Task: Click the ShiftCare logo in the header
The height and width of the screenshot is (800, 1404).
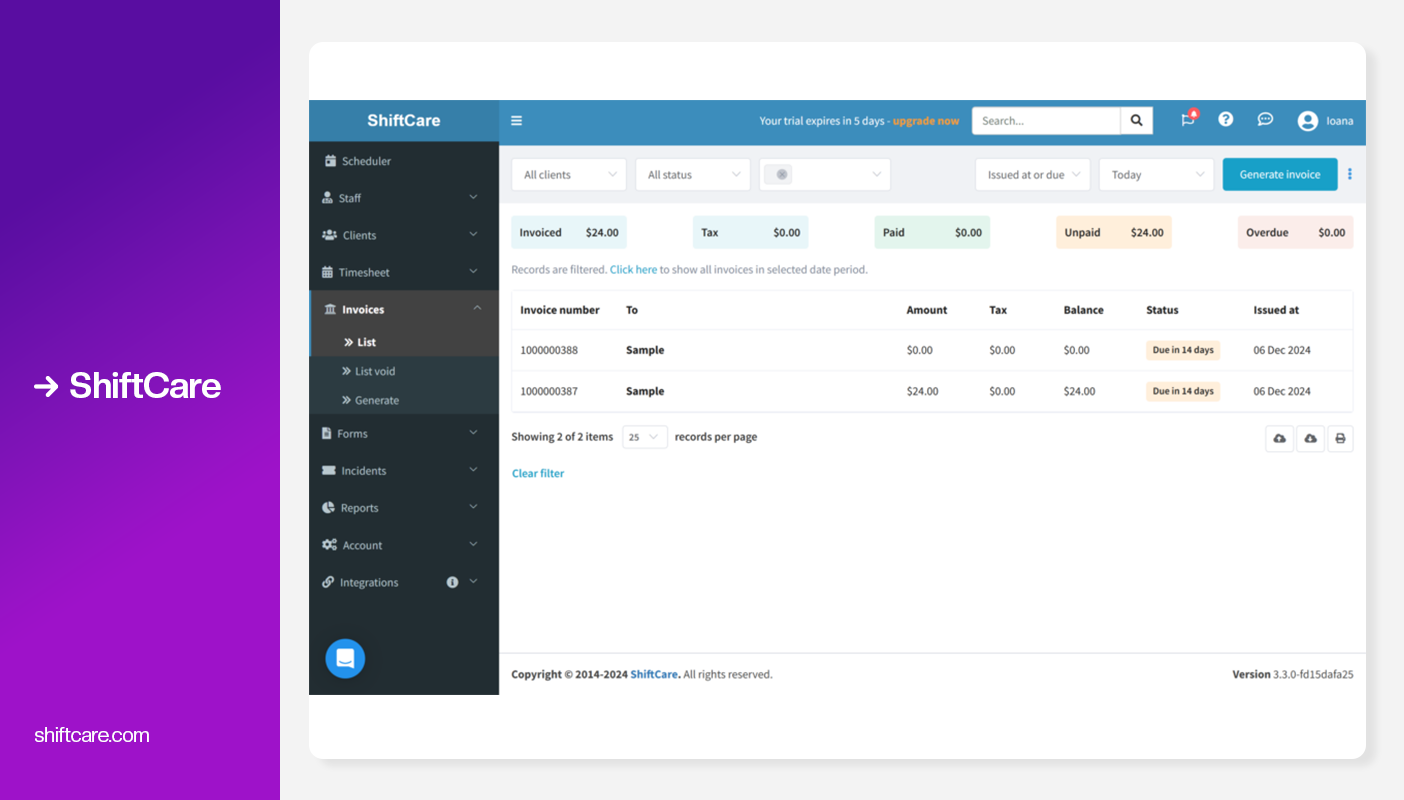Action: point(404,120)
